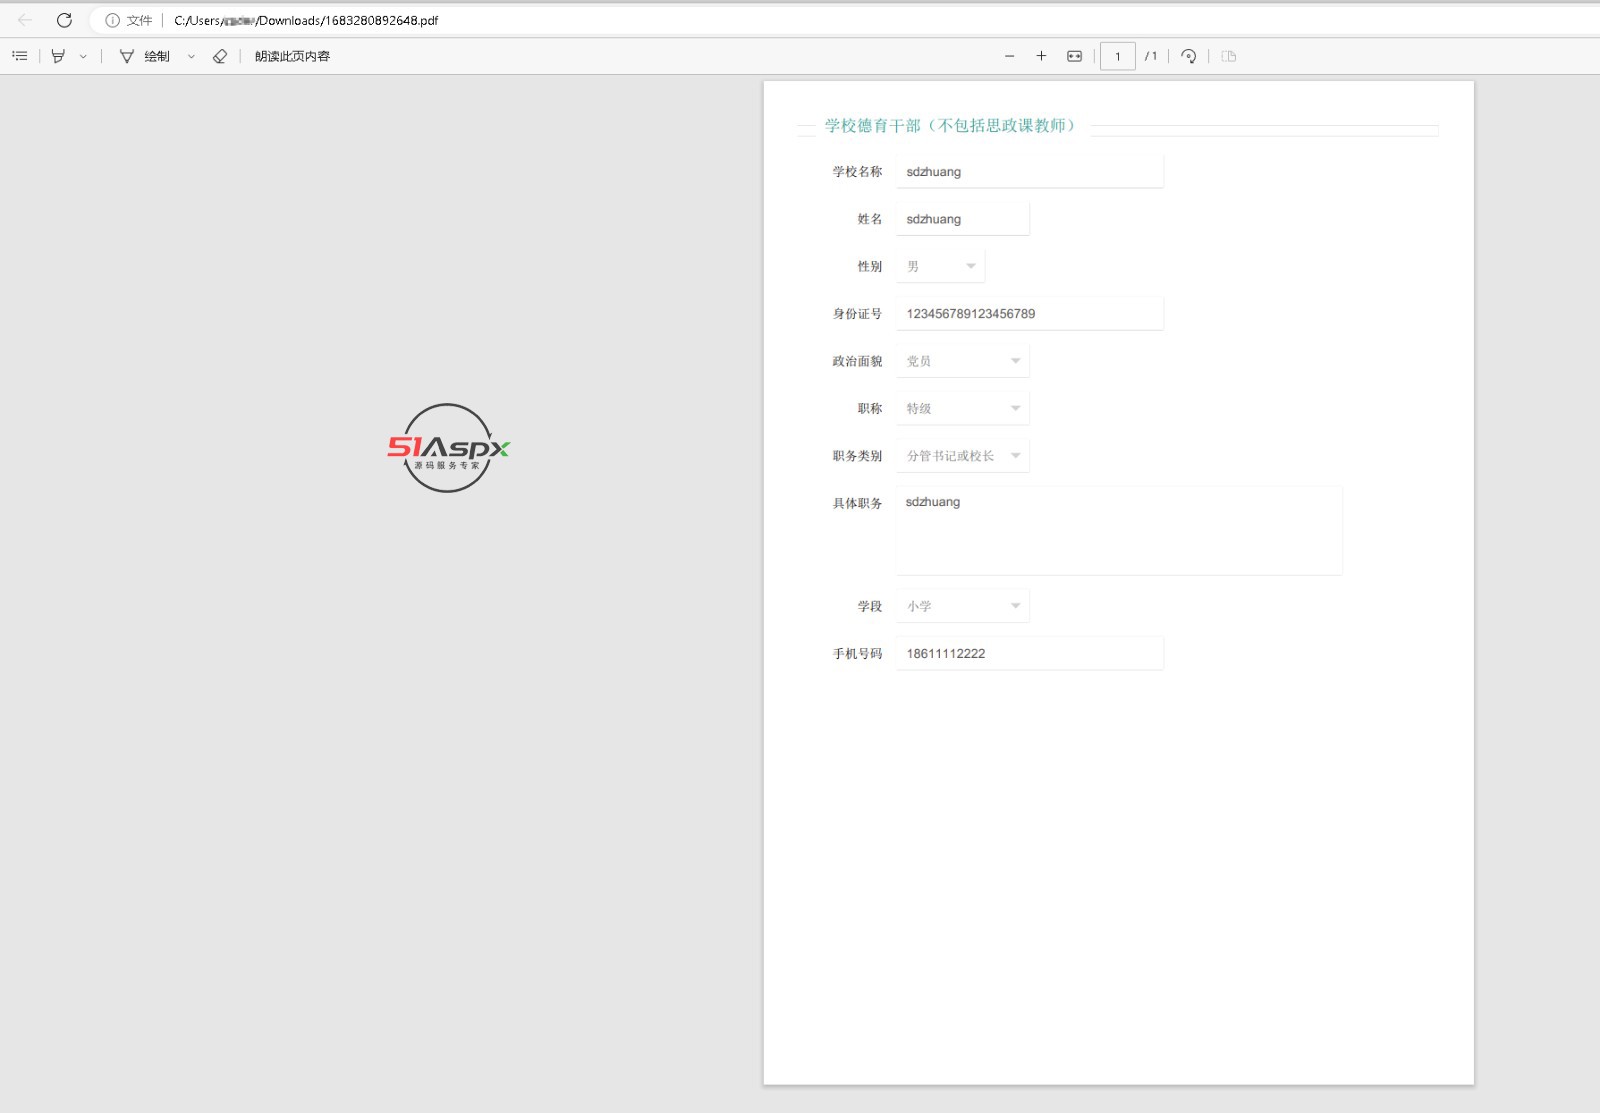Select the eraser tool

tap(220, 56)
